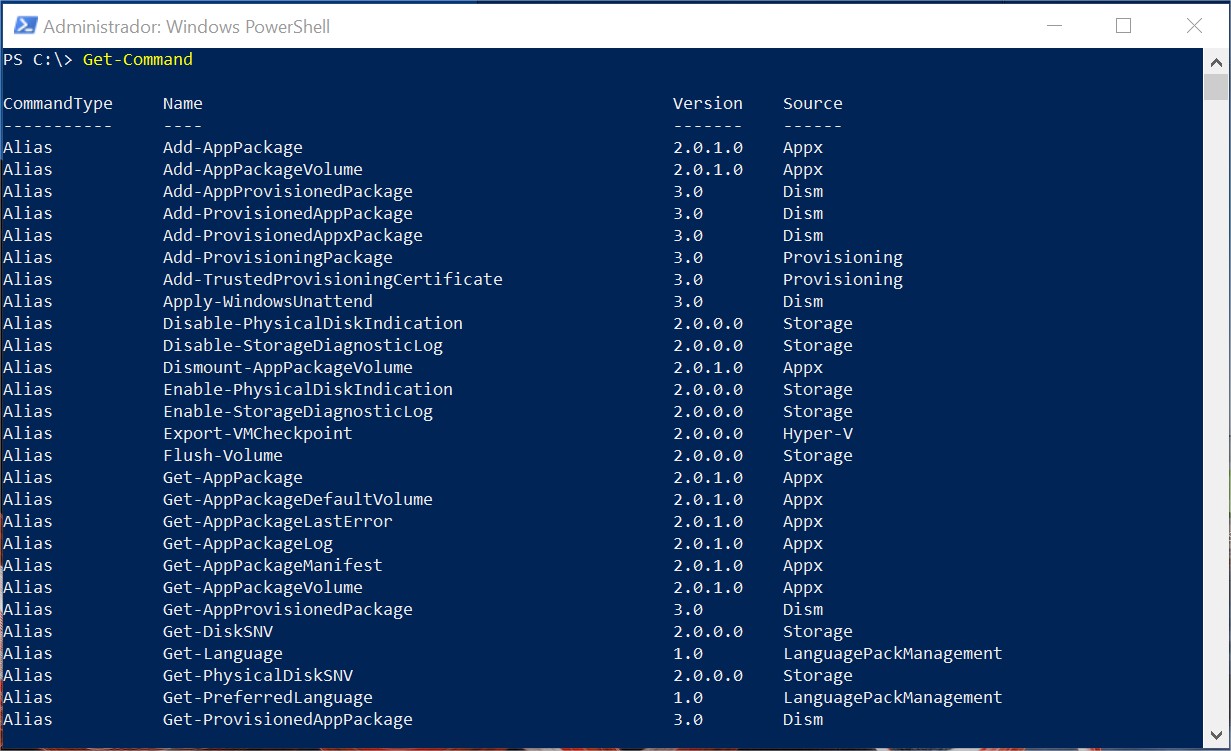Click the Add-ProvisionedAppPackage entry
Viewport: 1231px width, 751px height.
(x=288, y=214)
